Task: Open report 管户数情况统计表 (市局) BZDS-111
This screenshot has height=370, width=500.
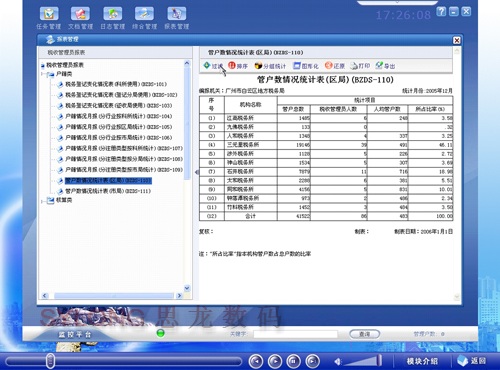Action: [108, 191]
